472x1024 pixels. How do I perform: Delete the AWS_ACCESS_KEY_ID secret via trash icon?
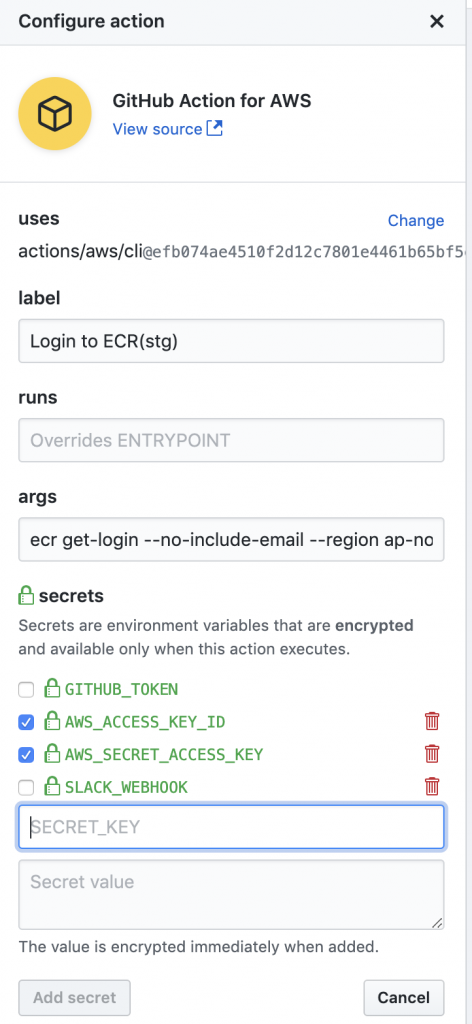pos(432,721)
